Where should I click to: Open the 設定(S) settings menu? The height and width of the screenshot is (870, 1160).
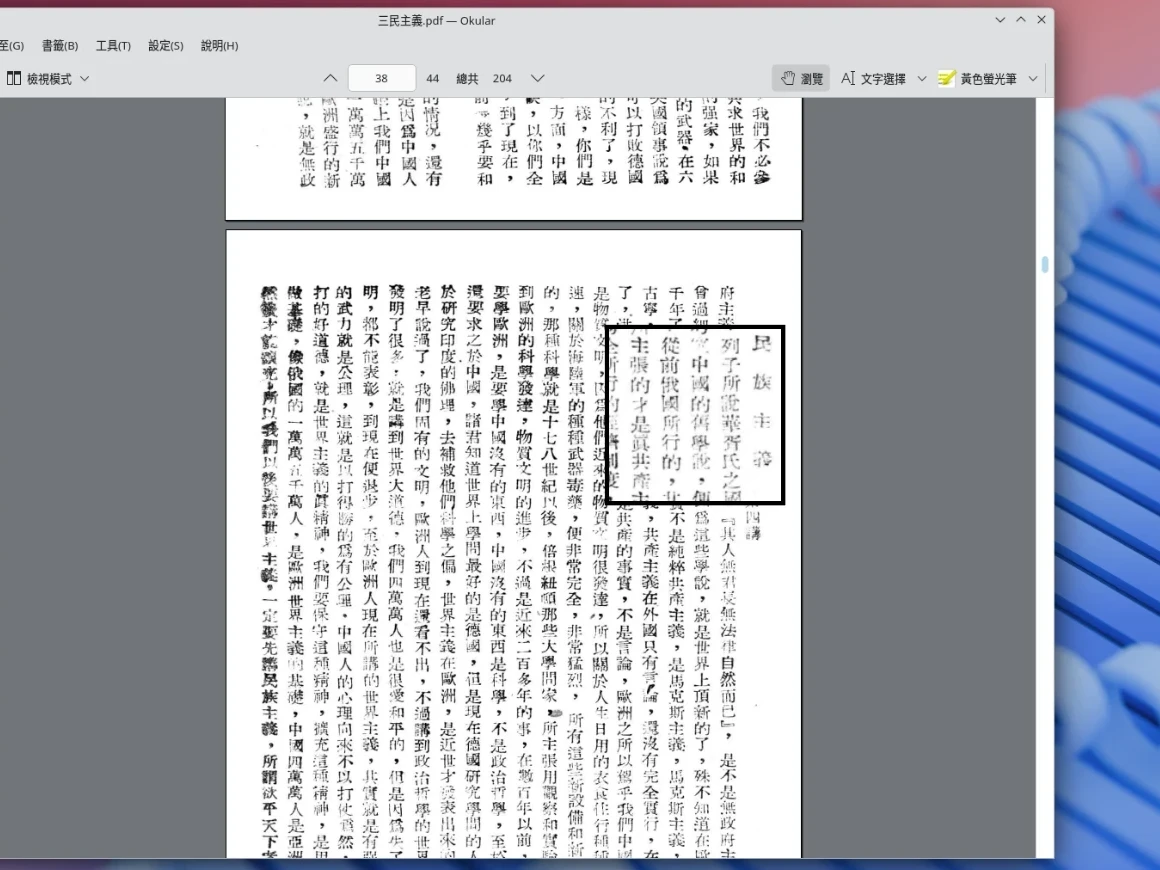click(165, 45)
